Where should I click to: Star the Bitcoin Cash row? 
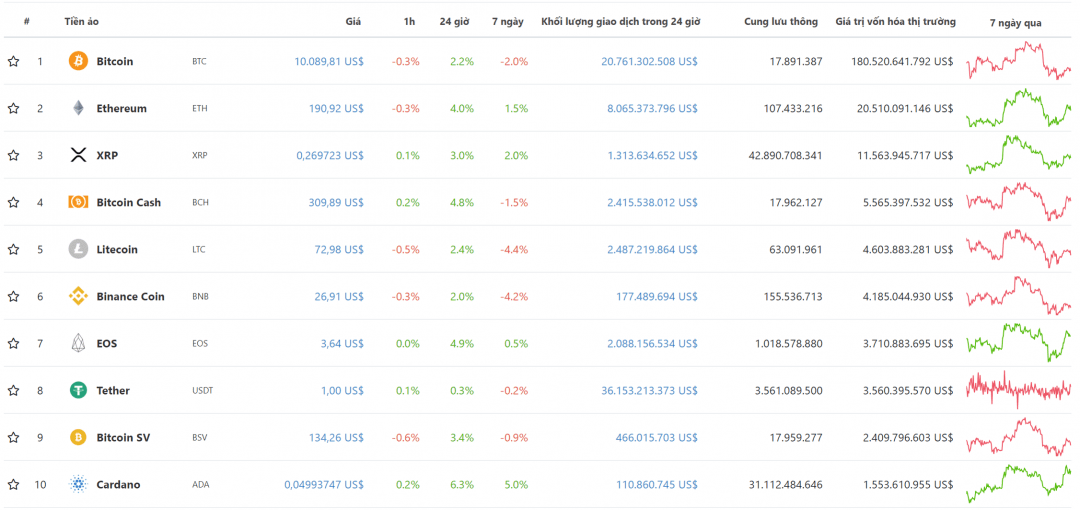coord(13,202)
